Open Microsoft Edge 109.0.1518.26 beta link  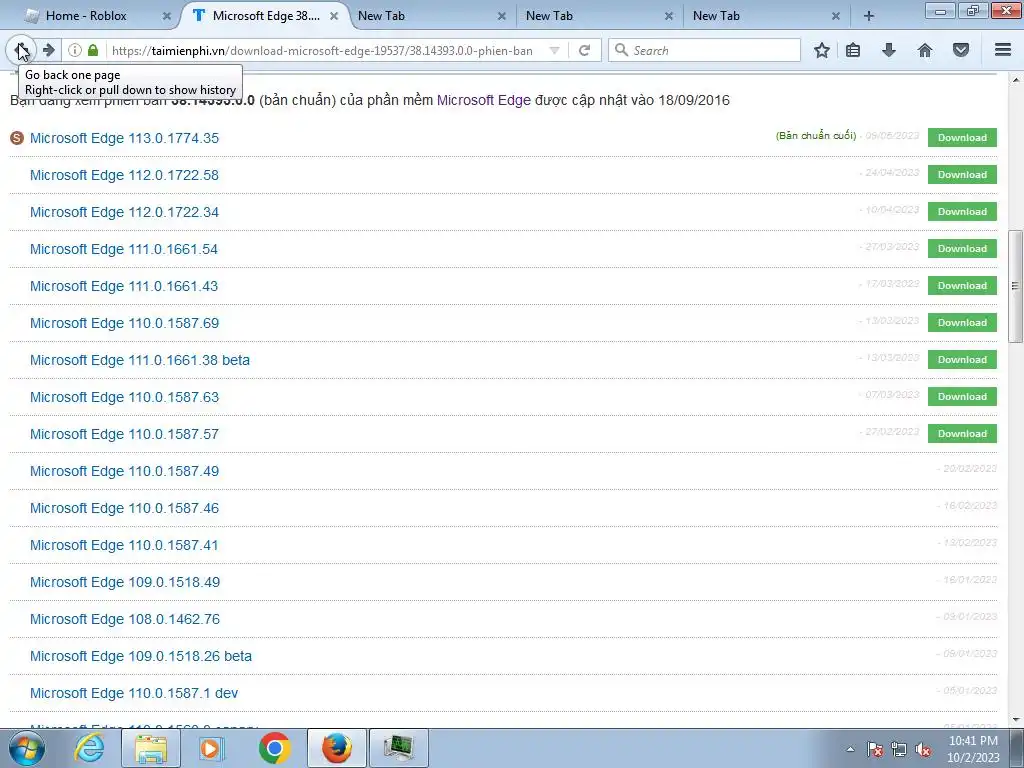pyautogui.click(x=140, y=656)
